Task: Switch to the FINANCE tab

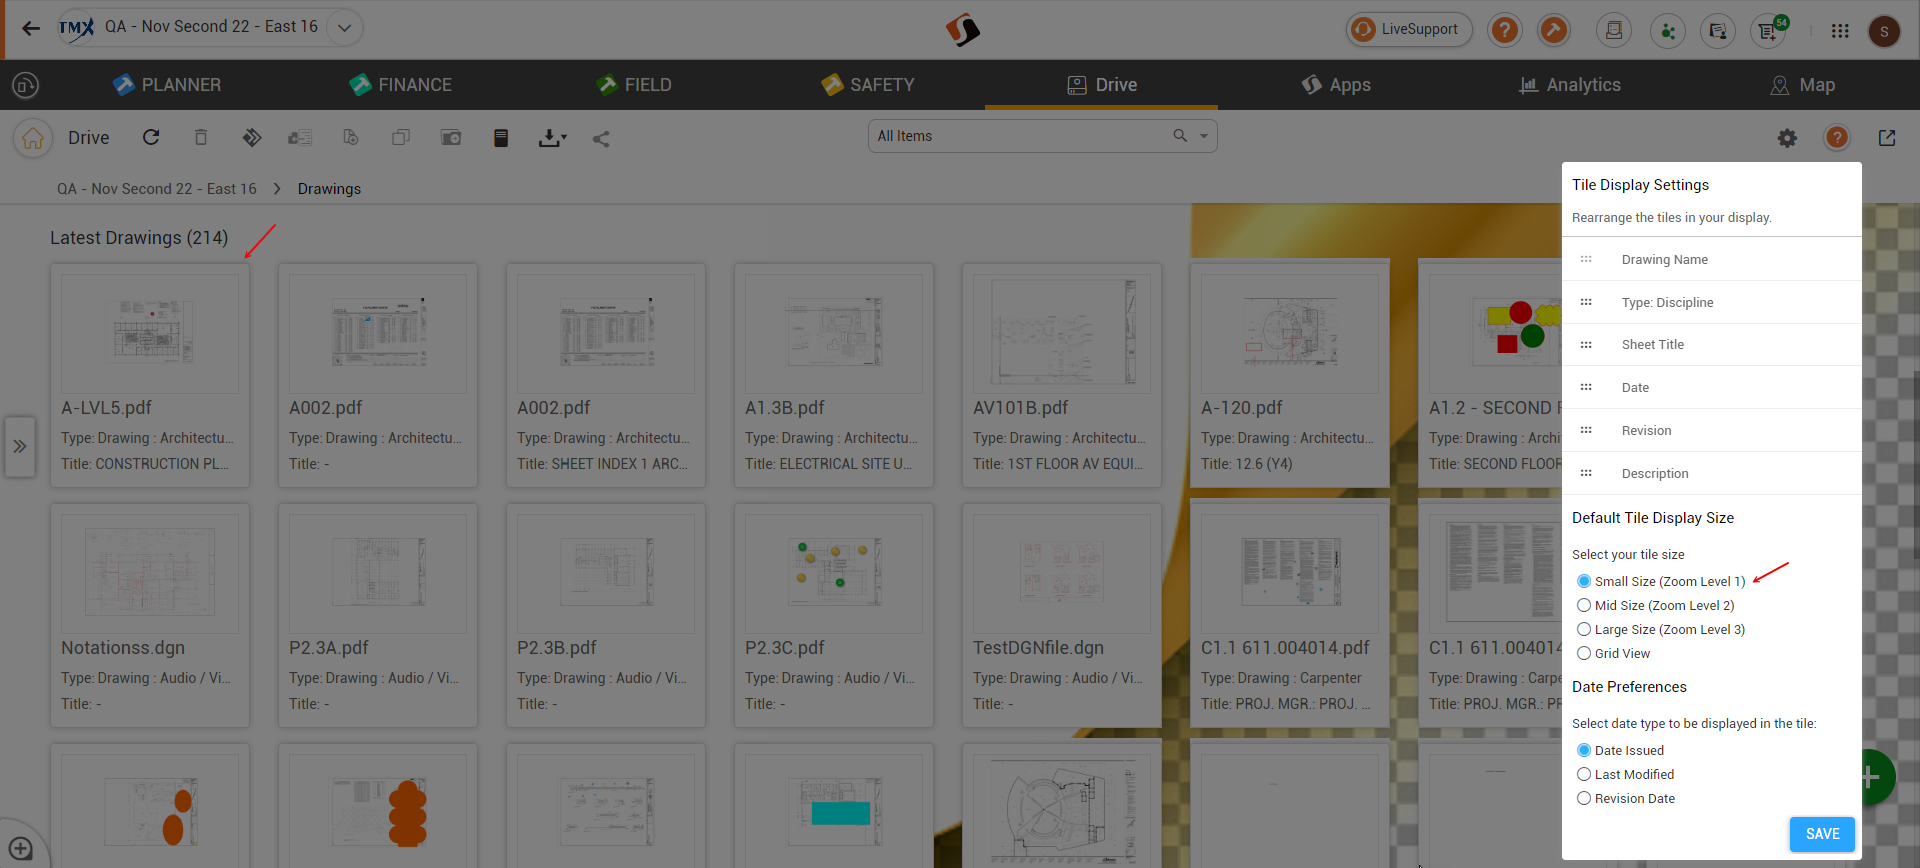Action: (401, 85)
